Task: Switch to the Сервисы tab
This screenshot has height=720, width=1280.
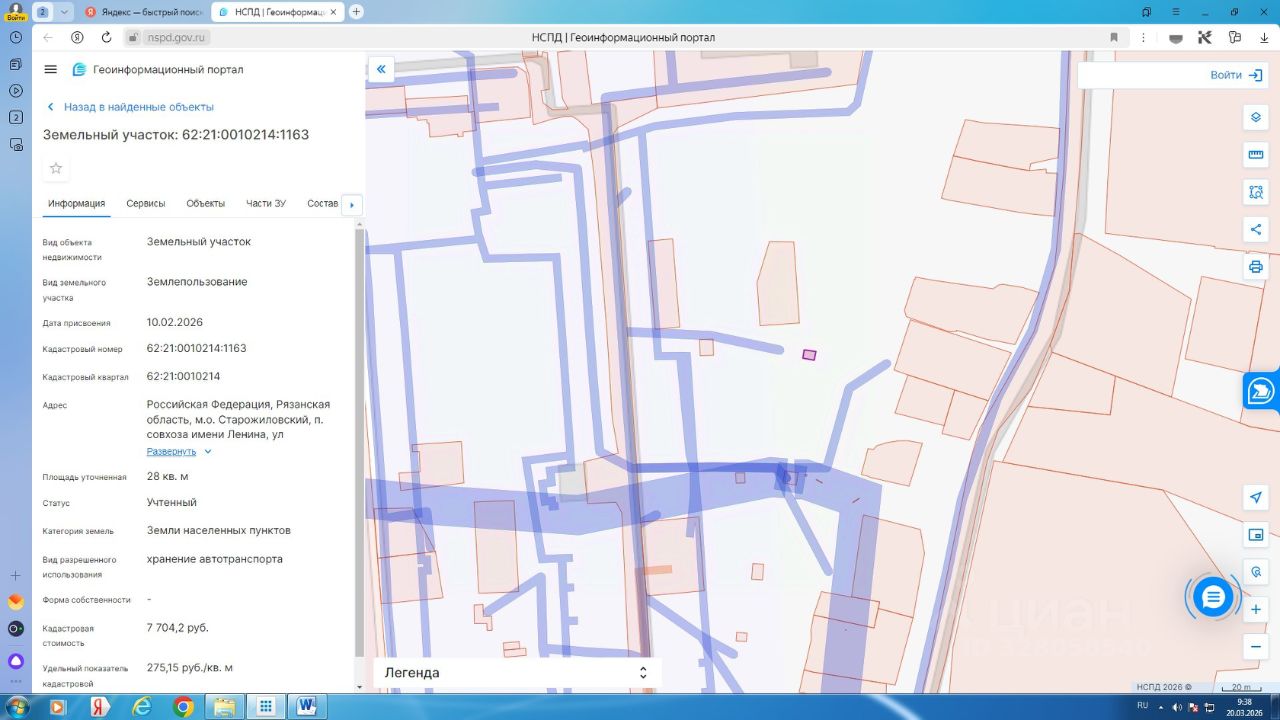Action: point(146,204)
